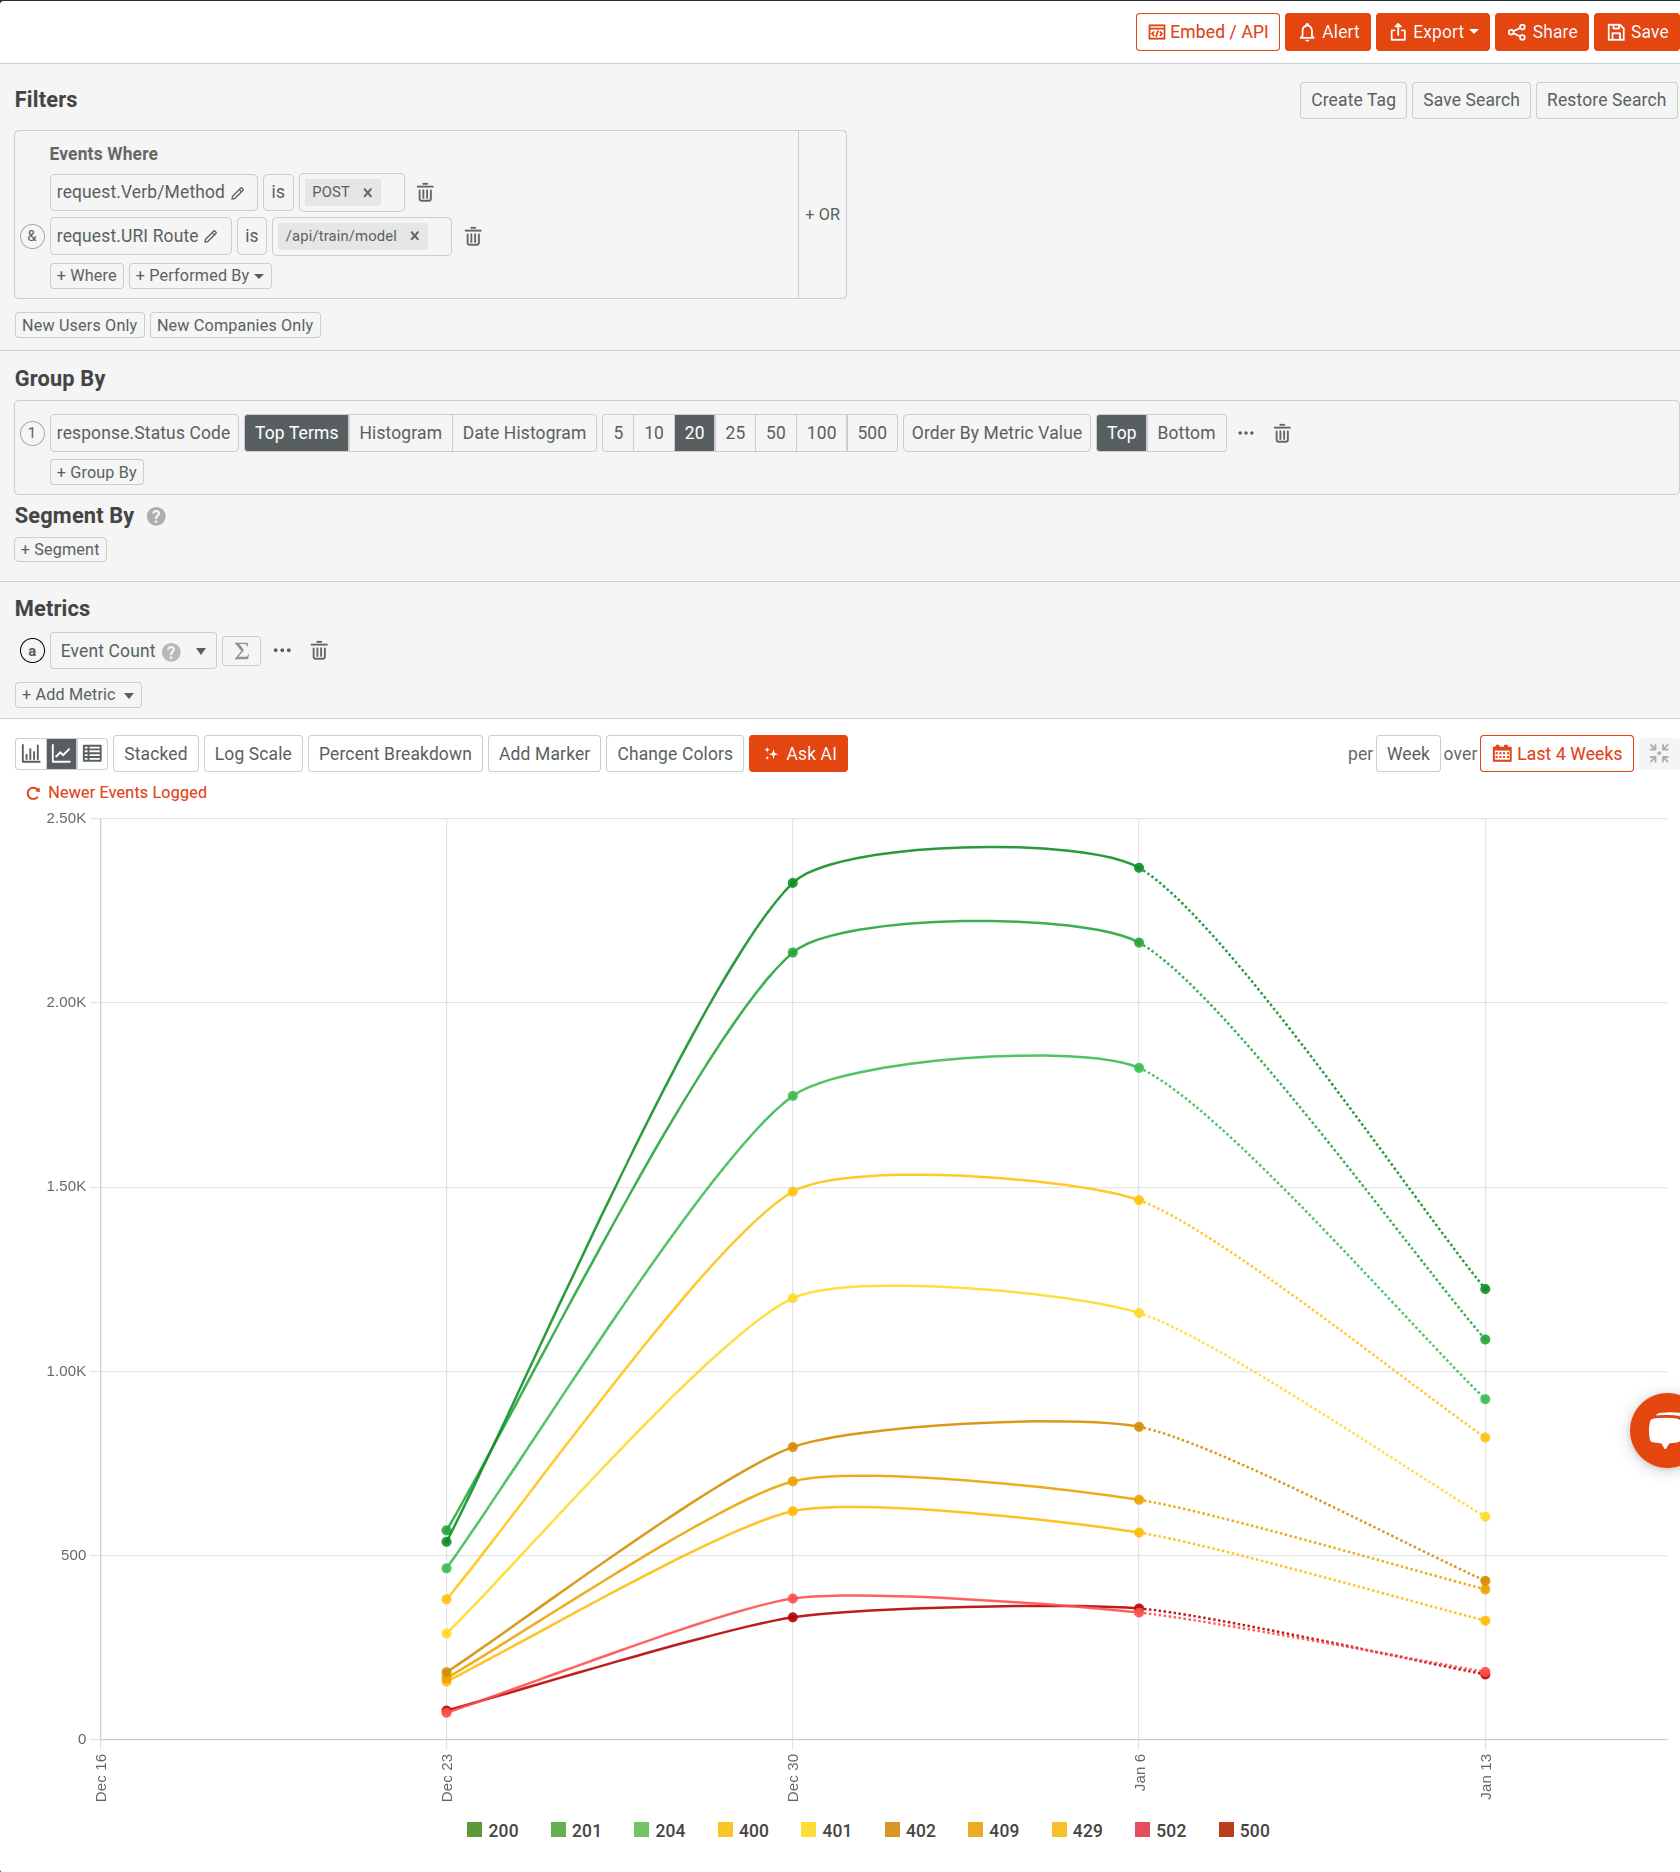Switch to the table view icon
Image resolution: width=1680 pixels, height=1872 pixels.
coord(92,753)
